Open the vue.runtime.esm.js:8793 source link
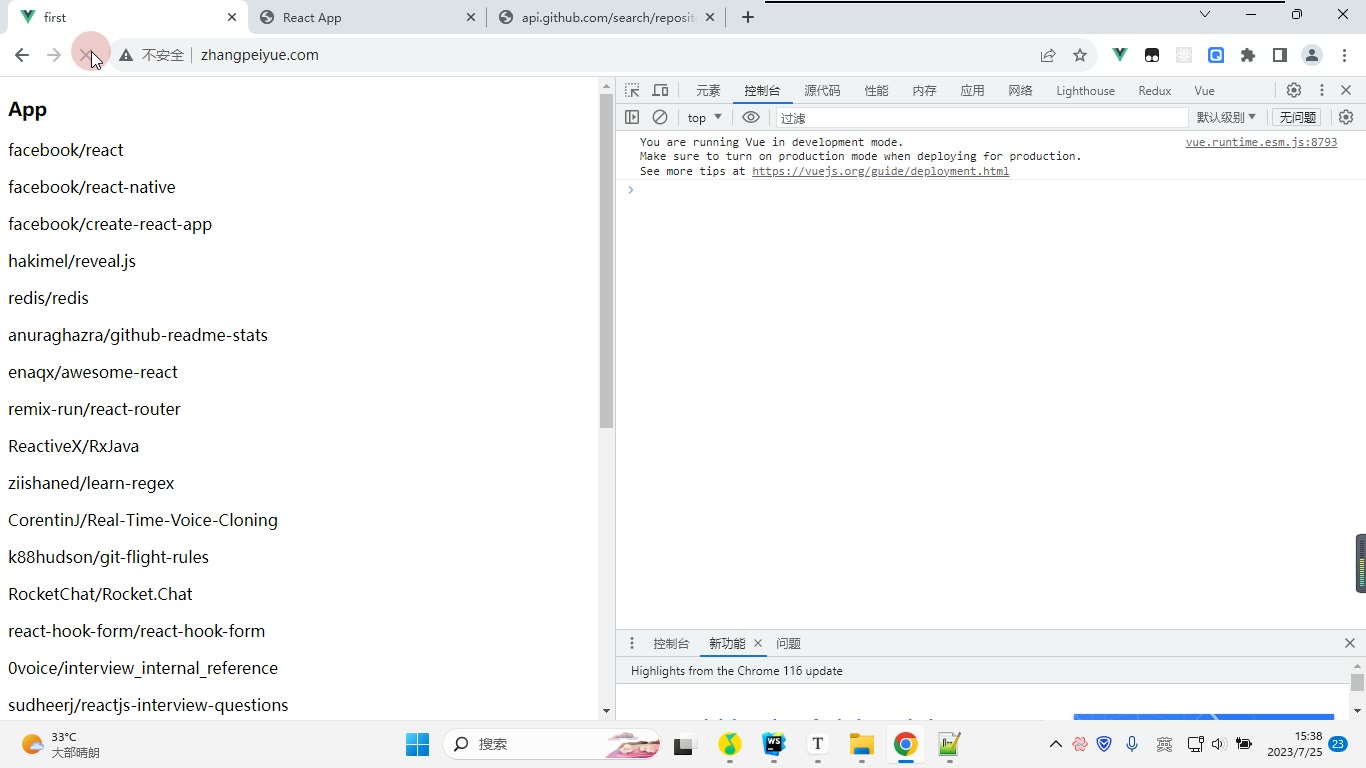Image resolution: width=1366 pixels, height=768 pixels. [x=1261, y=142]
